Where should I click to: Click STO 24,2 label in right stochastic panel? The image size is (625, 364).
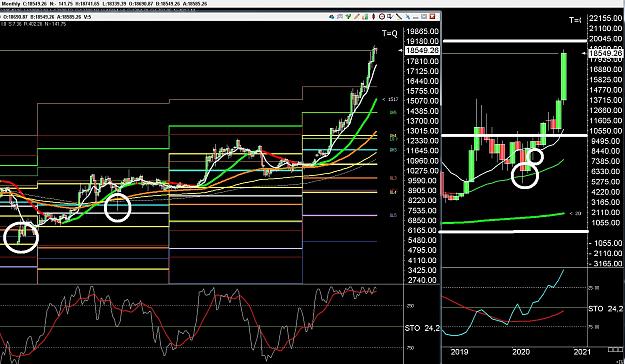tap(605, 309)
